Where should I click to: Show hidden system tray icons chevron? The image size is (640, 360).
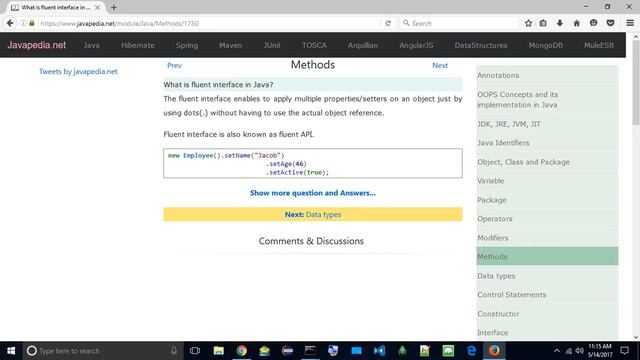[x=557, y=351]
